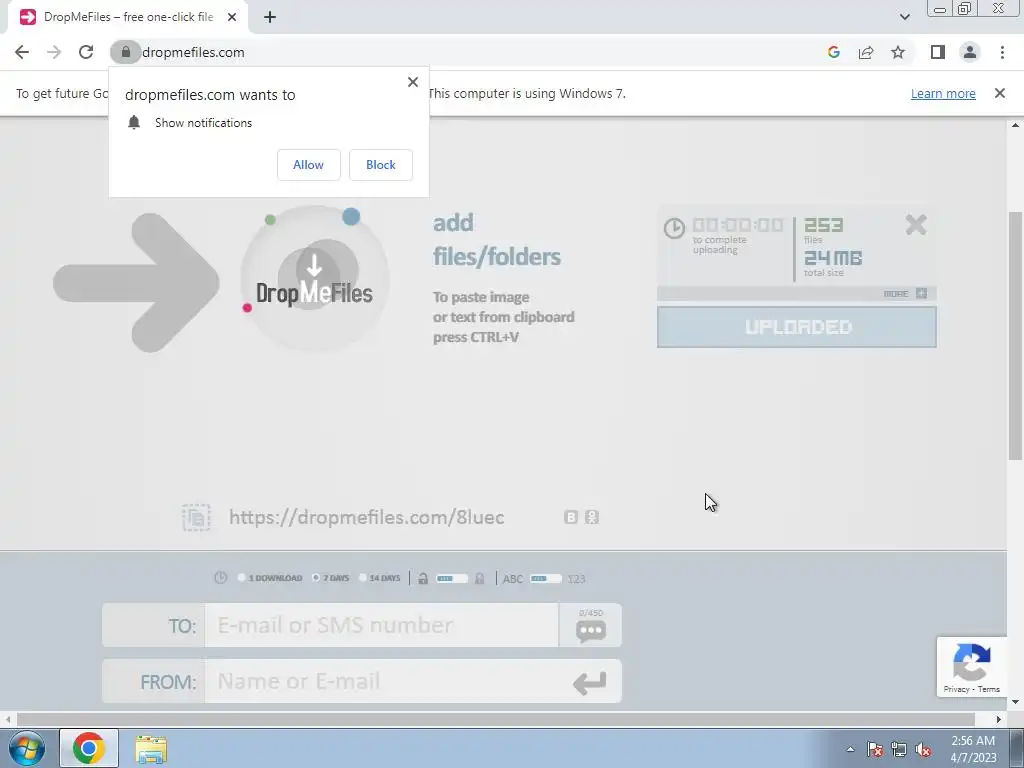The width and height of the screenshot is (1024, 768).
Task: Bookmark this tab with star
Action: point(898,52)
